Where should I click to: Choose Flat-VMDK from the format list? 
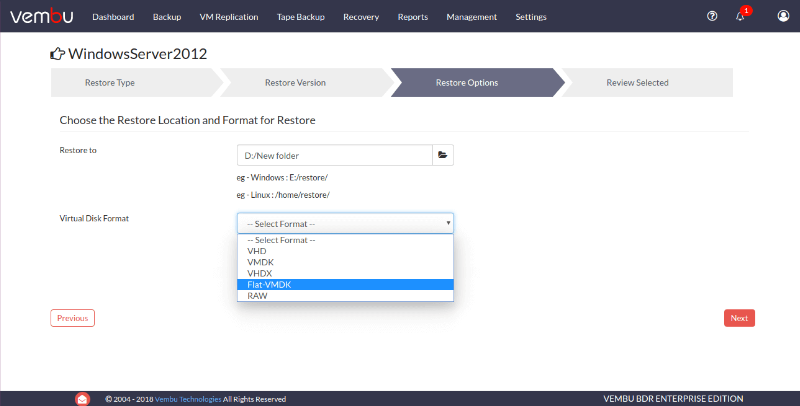345,285
